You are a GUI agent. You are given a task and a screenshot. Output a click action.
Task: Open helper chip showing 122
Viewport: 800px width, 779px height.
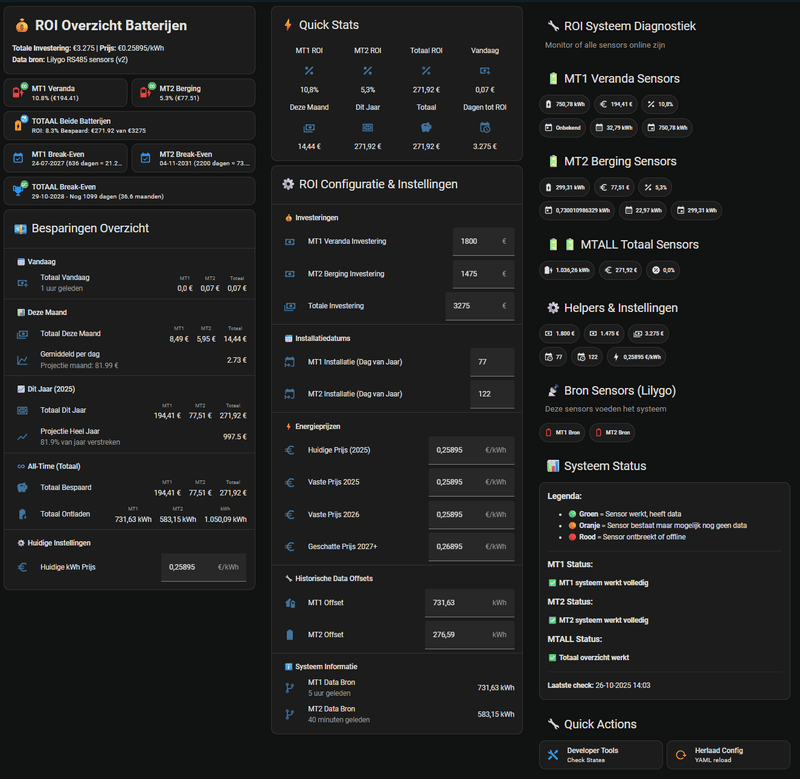(x=587, y=357)
